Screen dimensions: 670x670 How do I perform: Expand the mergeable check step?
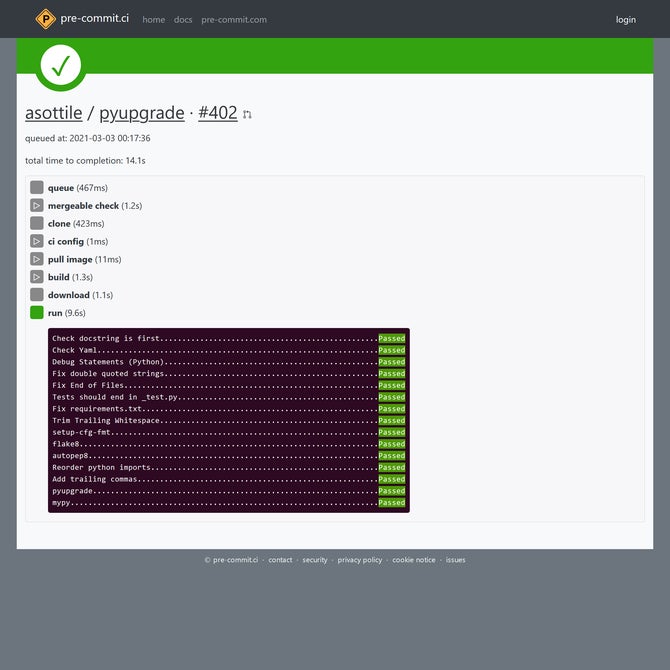pyautogui.click(x=37, y=206)
